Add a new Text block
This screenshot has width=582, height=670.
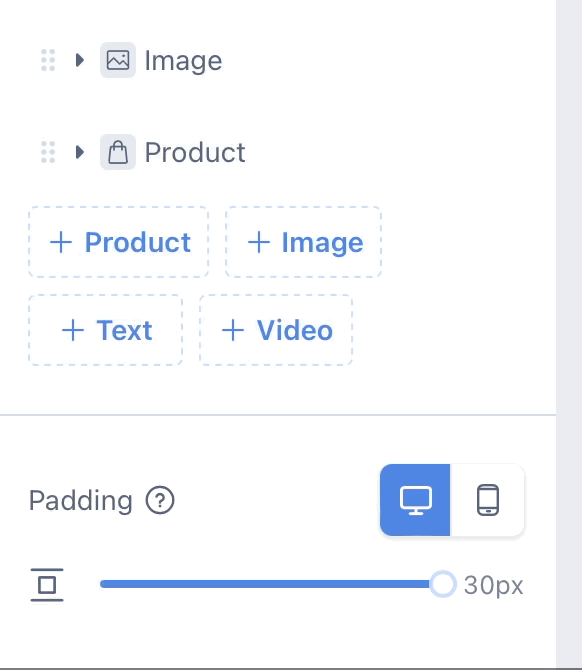pyautogui.click(x=106, y=330)
